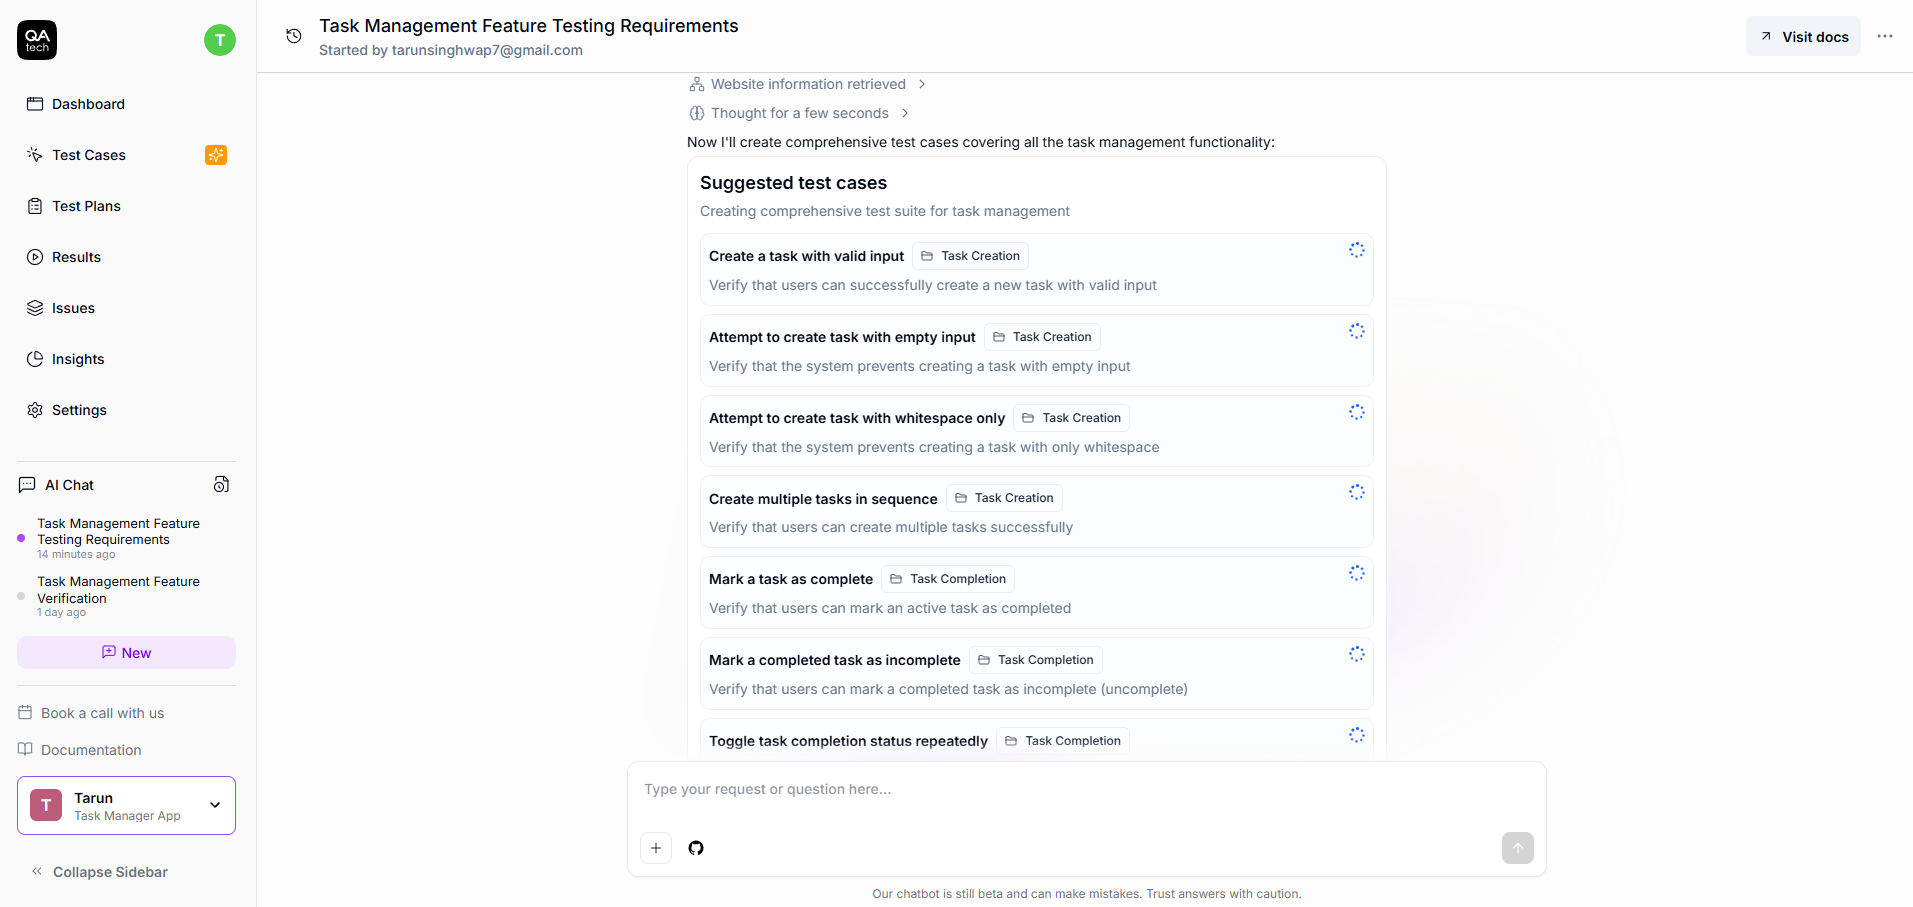This screenshot has height=907, width=1913.
Task: Open 'Mark a task as complete' case
Action: click(x=1036, y=593)
